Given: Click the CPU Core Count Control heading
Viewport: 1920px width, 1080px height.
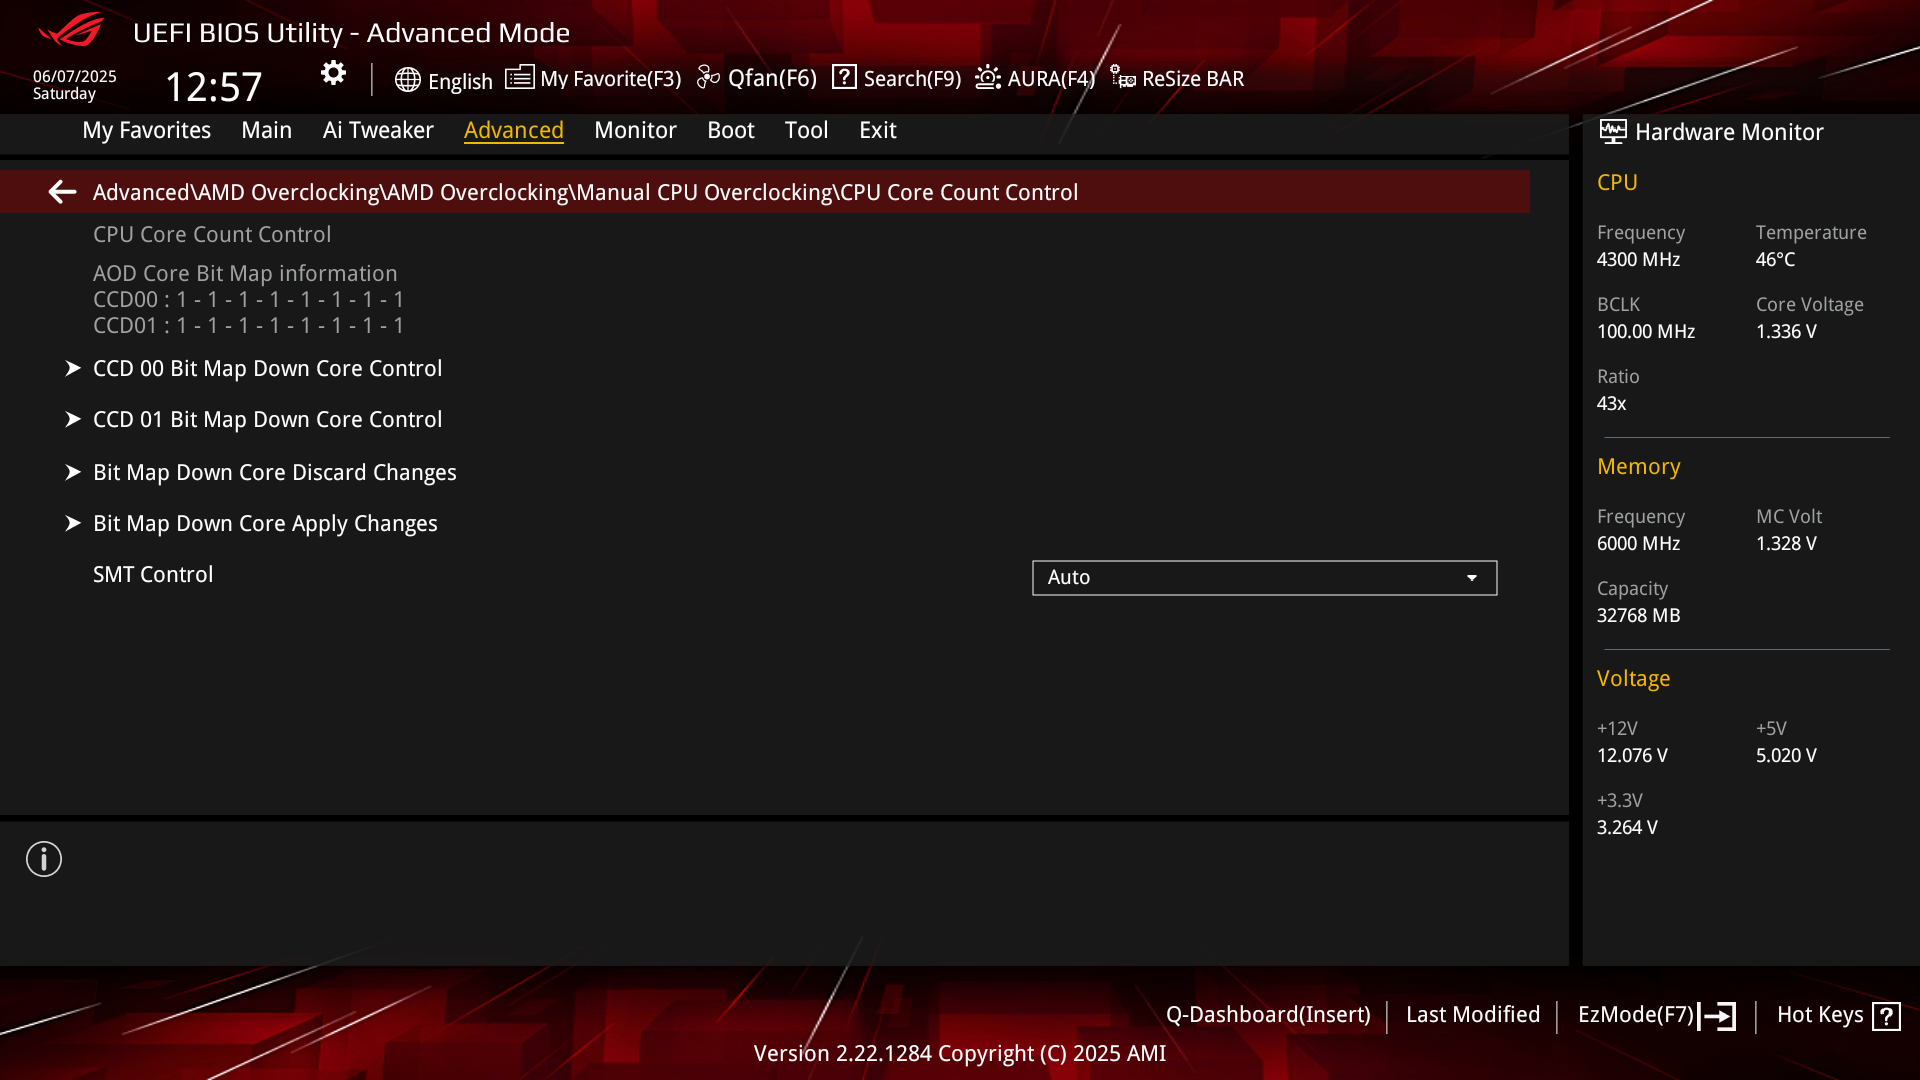Looking at the screenshot, I should pos(212,234).
